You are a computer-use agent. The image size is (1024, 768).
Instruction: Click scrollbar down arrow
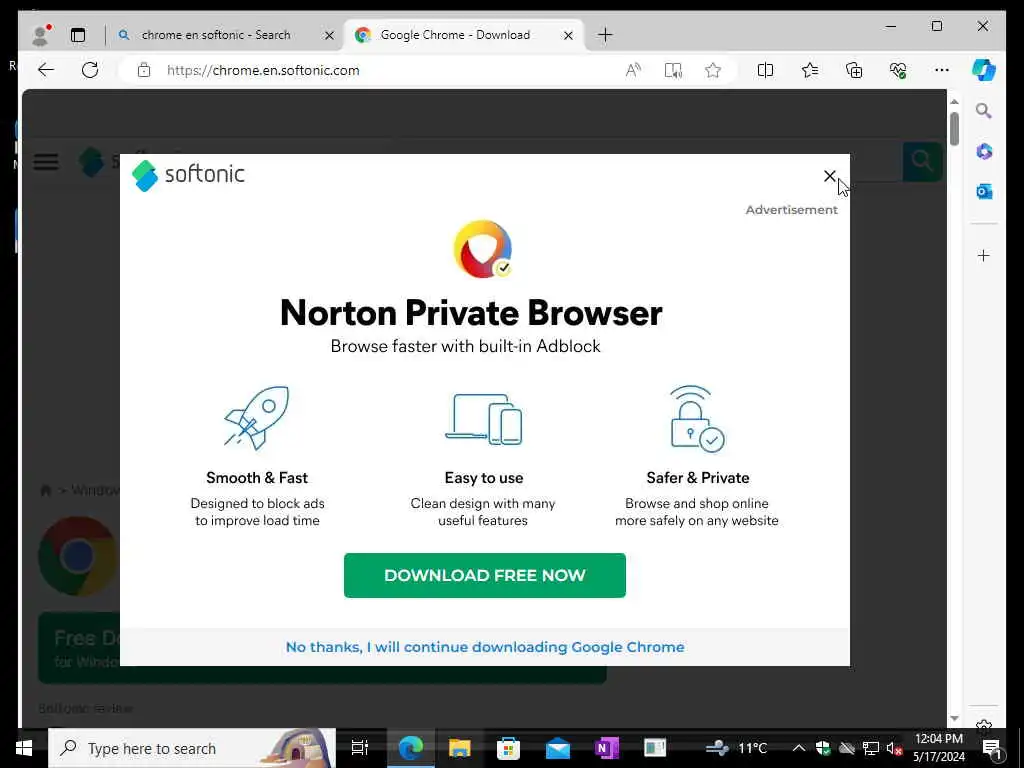(x=954, y=718)
